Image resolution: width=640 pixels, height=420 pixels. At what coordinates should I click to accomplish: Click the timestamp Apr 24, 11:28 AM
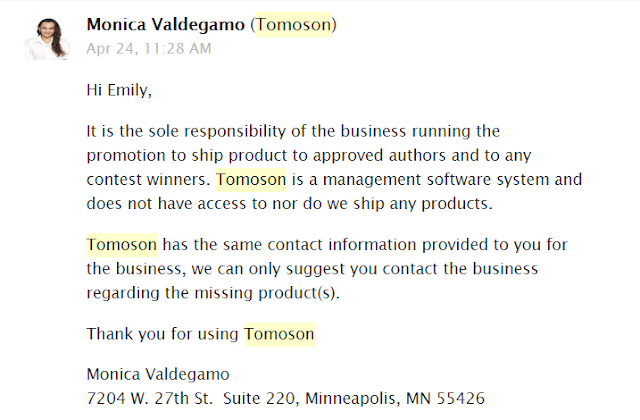click(x=149, y=49)
